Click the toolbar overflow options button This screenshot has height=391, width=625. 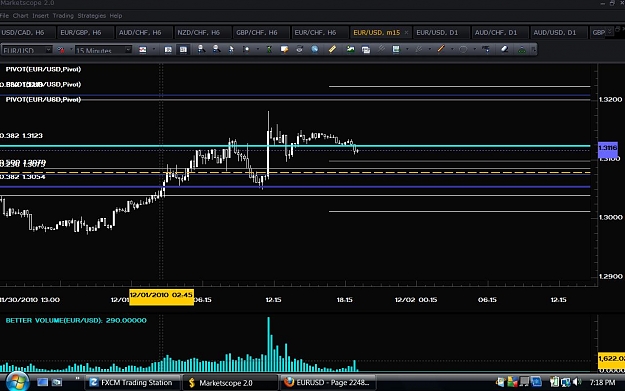point(533,49)
